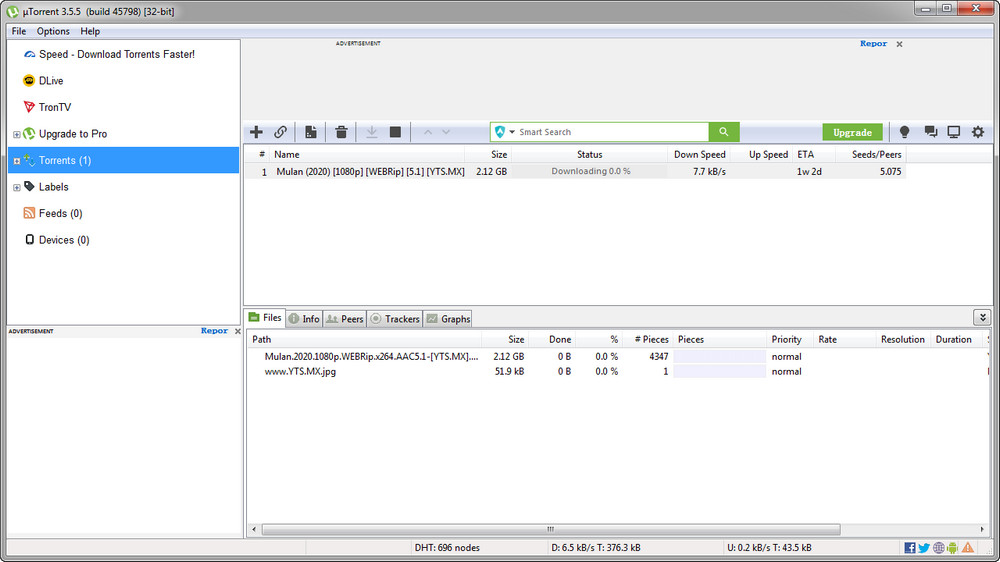Click the Add Torrent plus icon

click(x=256, y=132)
